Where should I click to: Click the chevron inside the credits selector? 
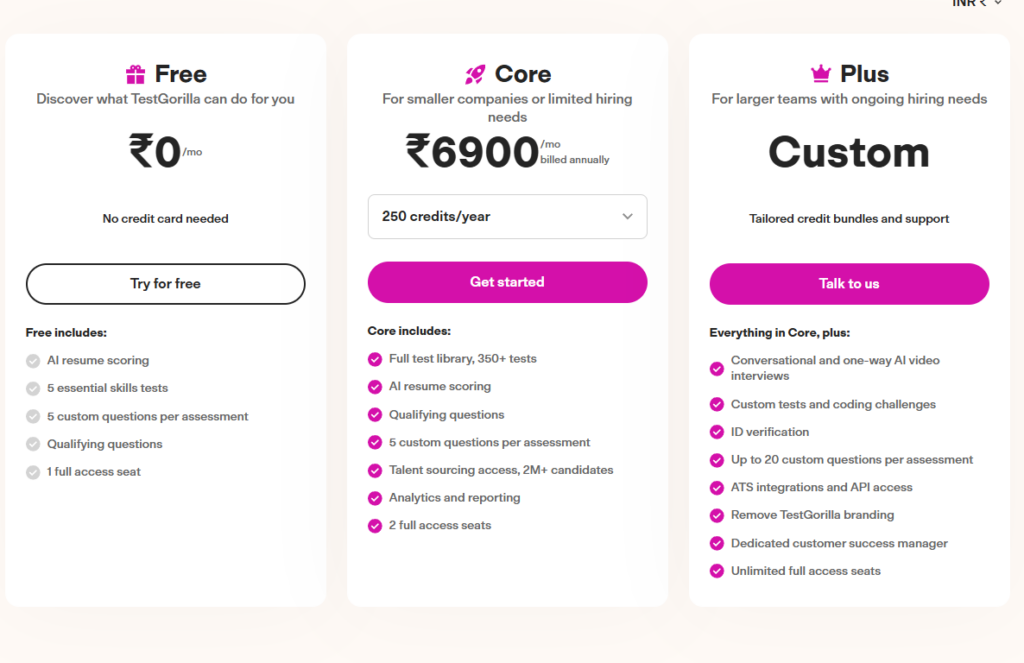tap(627, 217)
